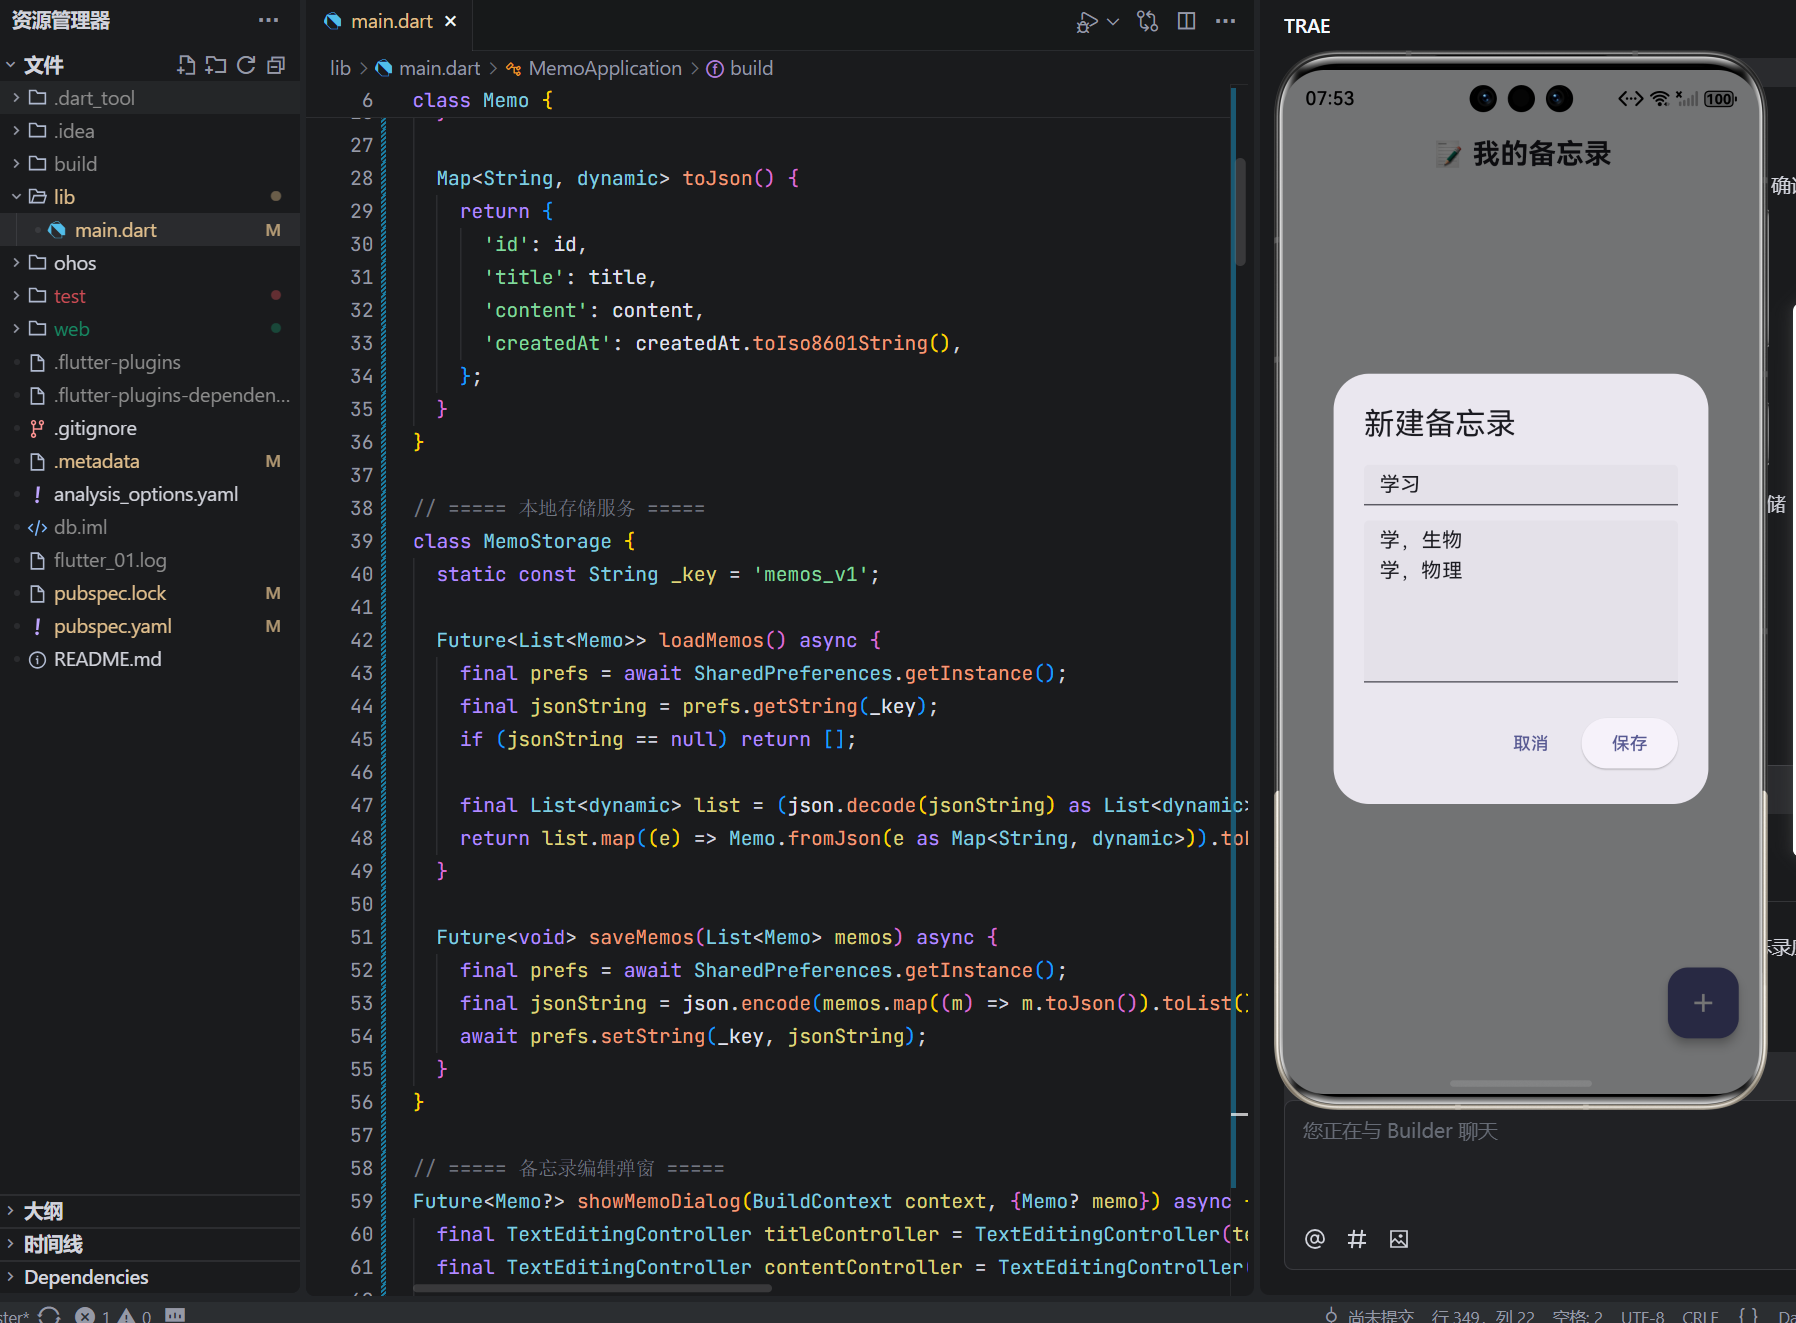The width and height of the screenshot is (1796, 1323).
Task: Open the .flutter-plugins-dependencies file
Action: coord(150,395)
